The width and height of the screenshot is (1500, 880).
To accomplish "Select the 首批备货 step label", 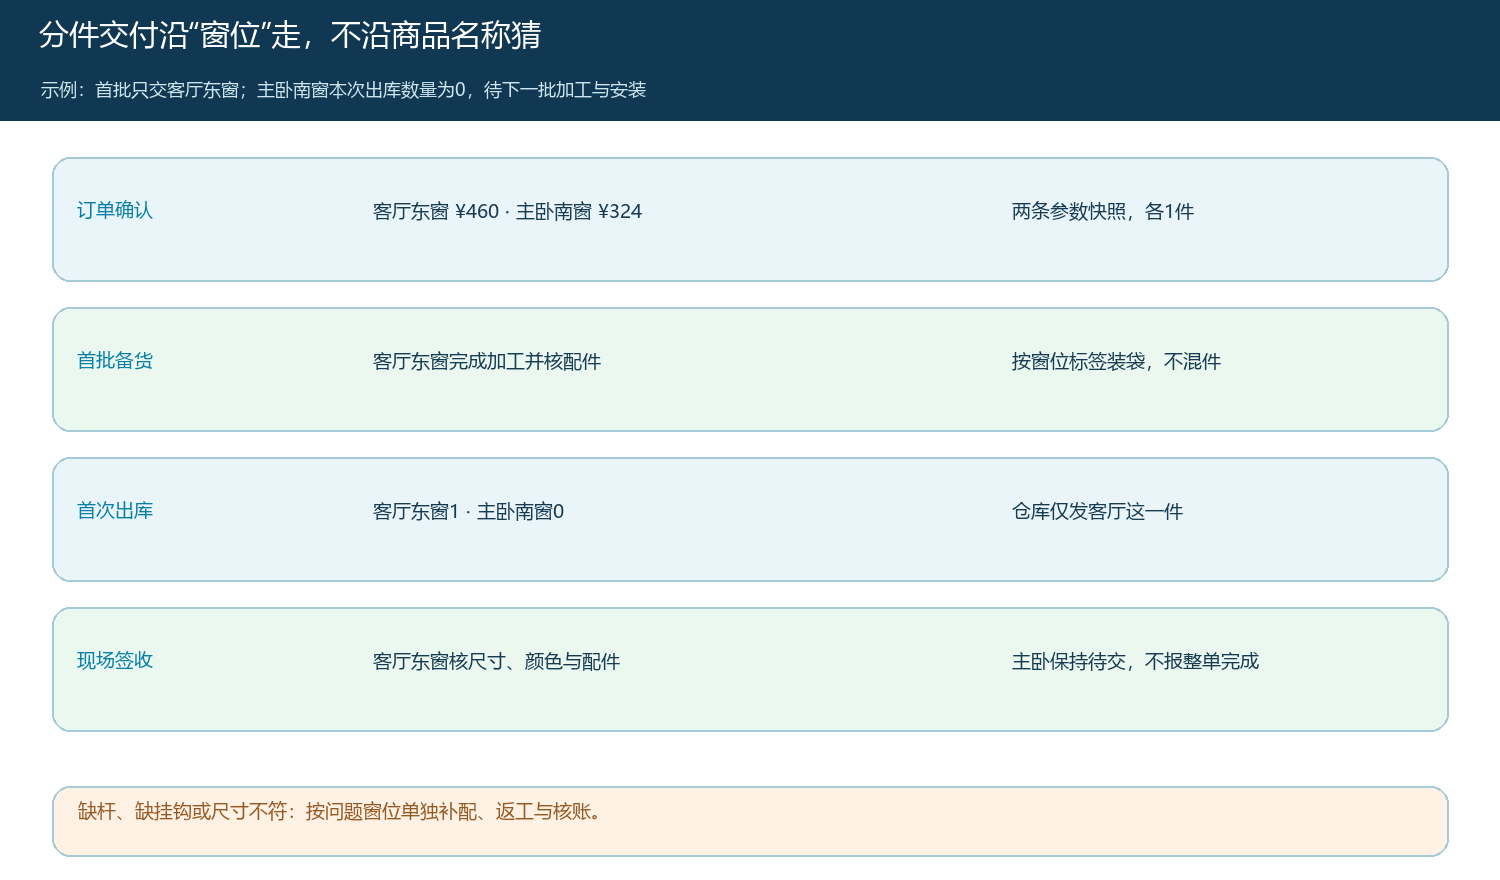I will point(115,361).
